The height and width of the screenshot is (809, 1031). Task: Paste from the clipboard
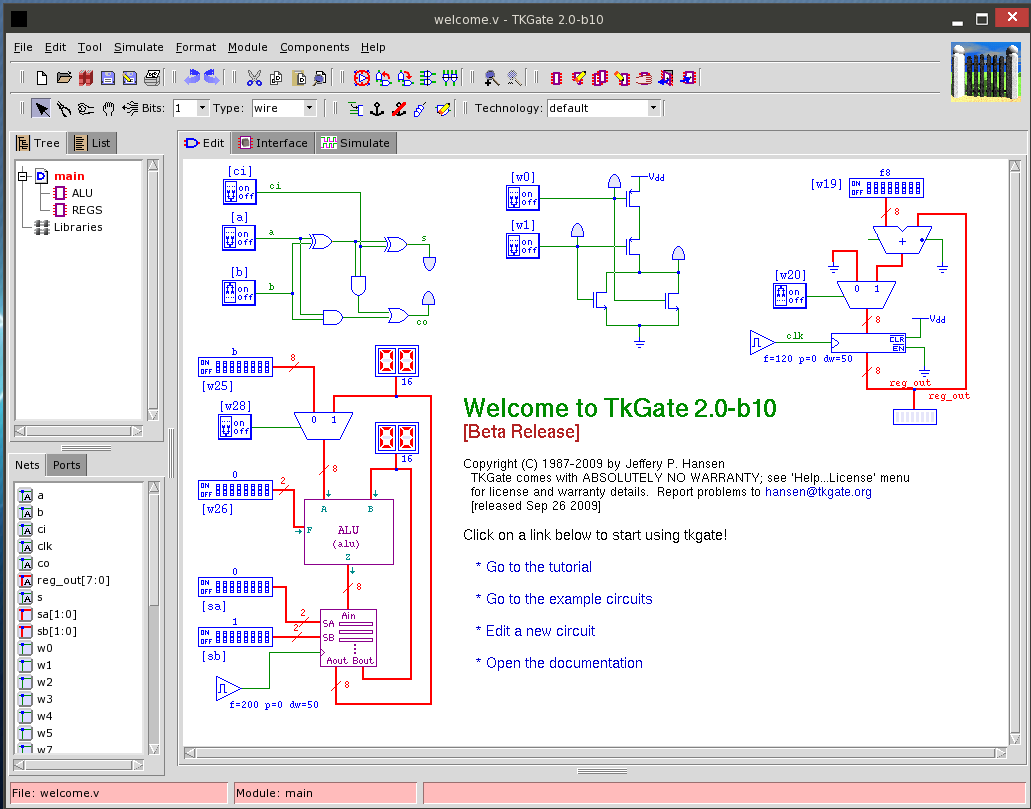298,78
